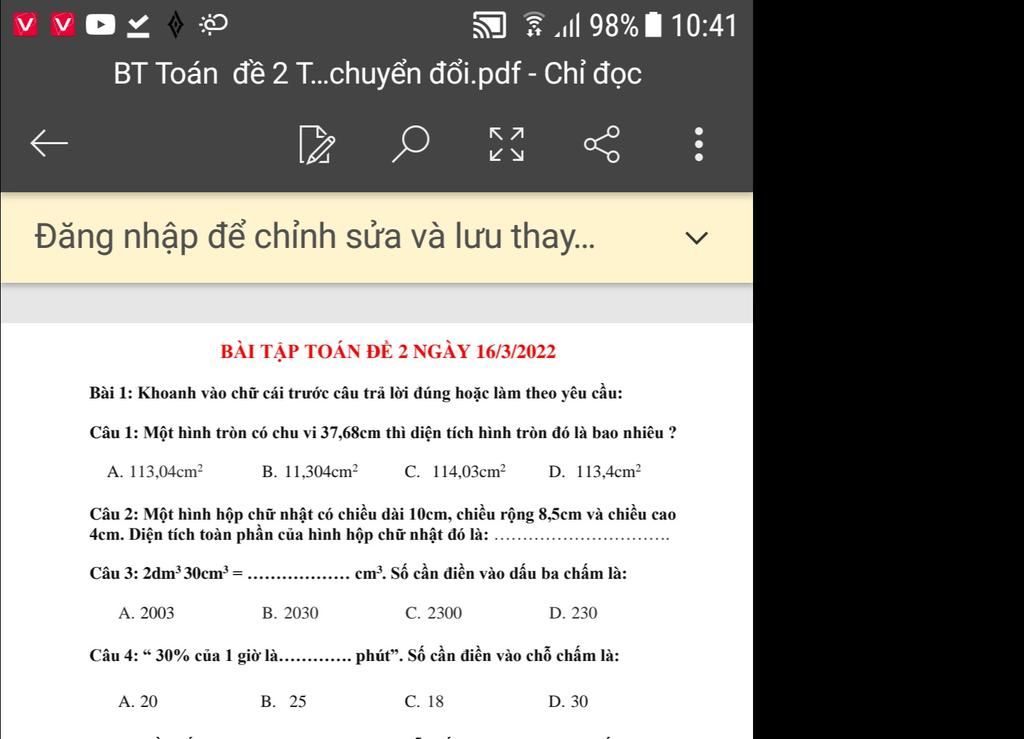Viewport: 1024px width, 739px height.
Task: Tap the share icon
Action: coord(601,144)
